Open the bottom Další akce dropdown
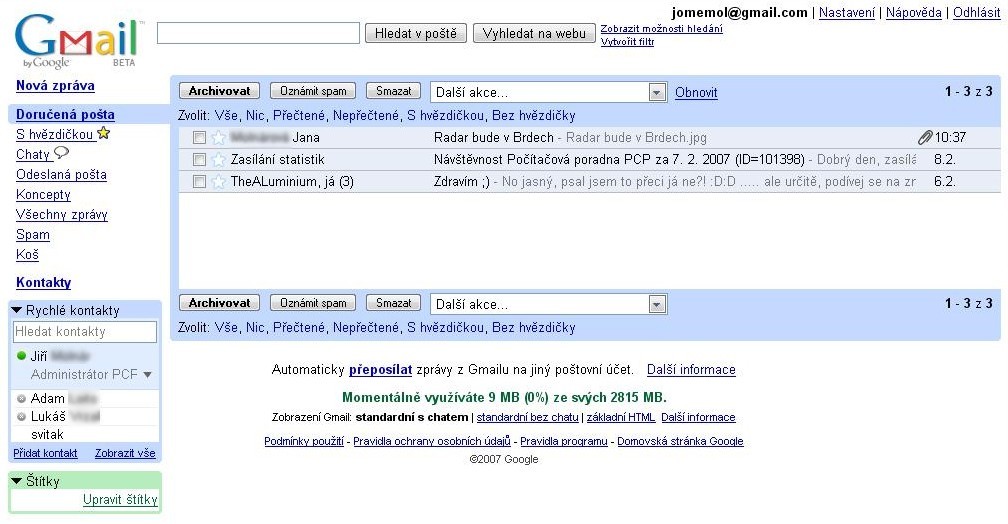The width and height of the screenshot is (1008, 524). (x=548, y=304)
